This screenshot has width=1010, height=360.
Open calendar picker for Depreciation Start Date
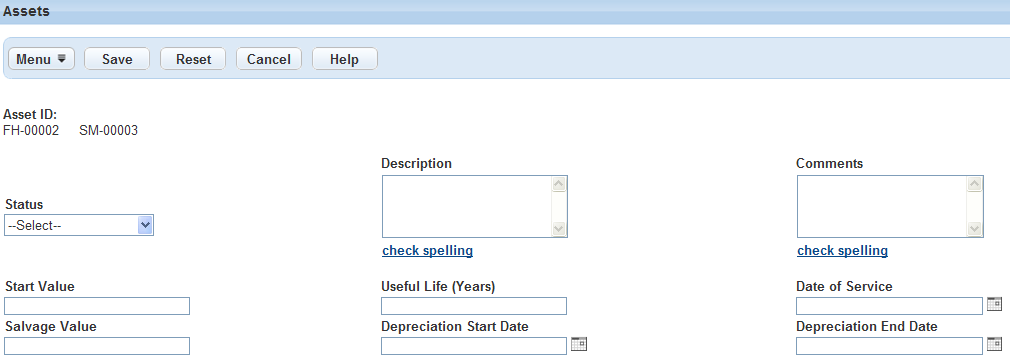point(579,344)
